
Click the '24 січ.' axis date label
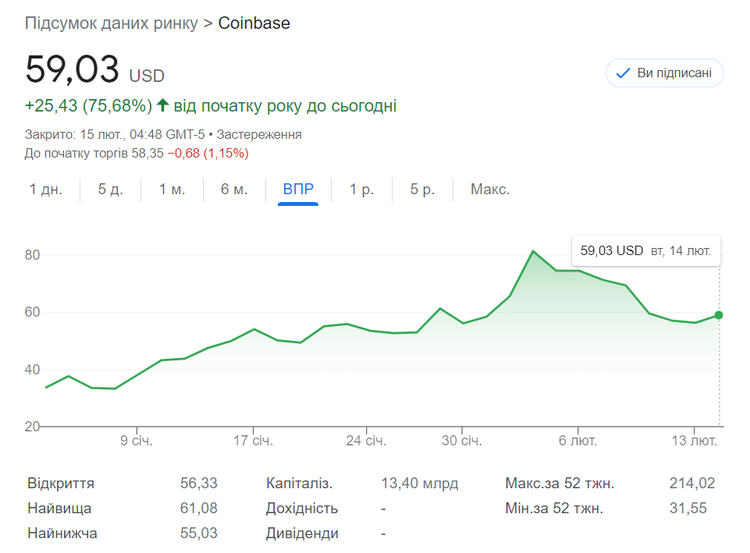(x=366, y=441)
